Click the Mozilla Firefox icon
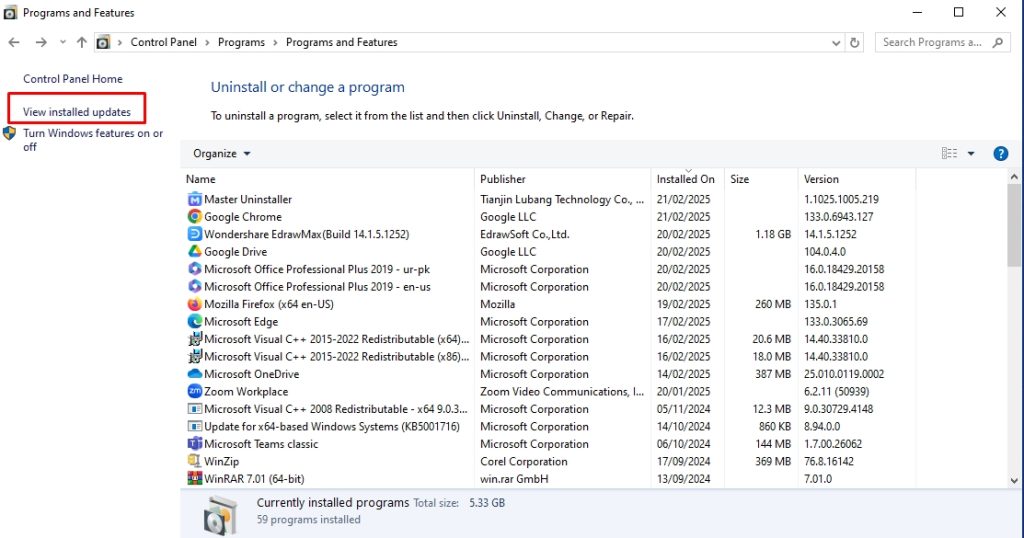 click(195, 304)
